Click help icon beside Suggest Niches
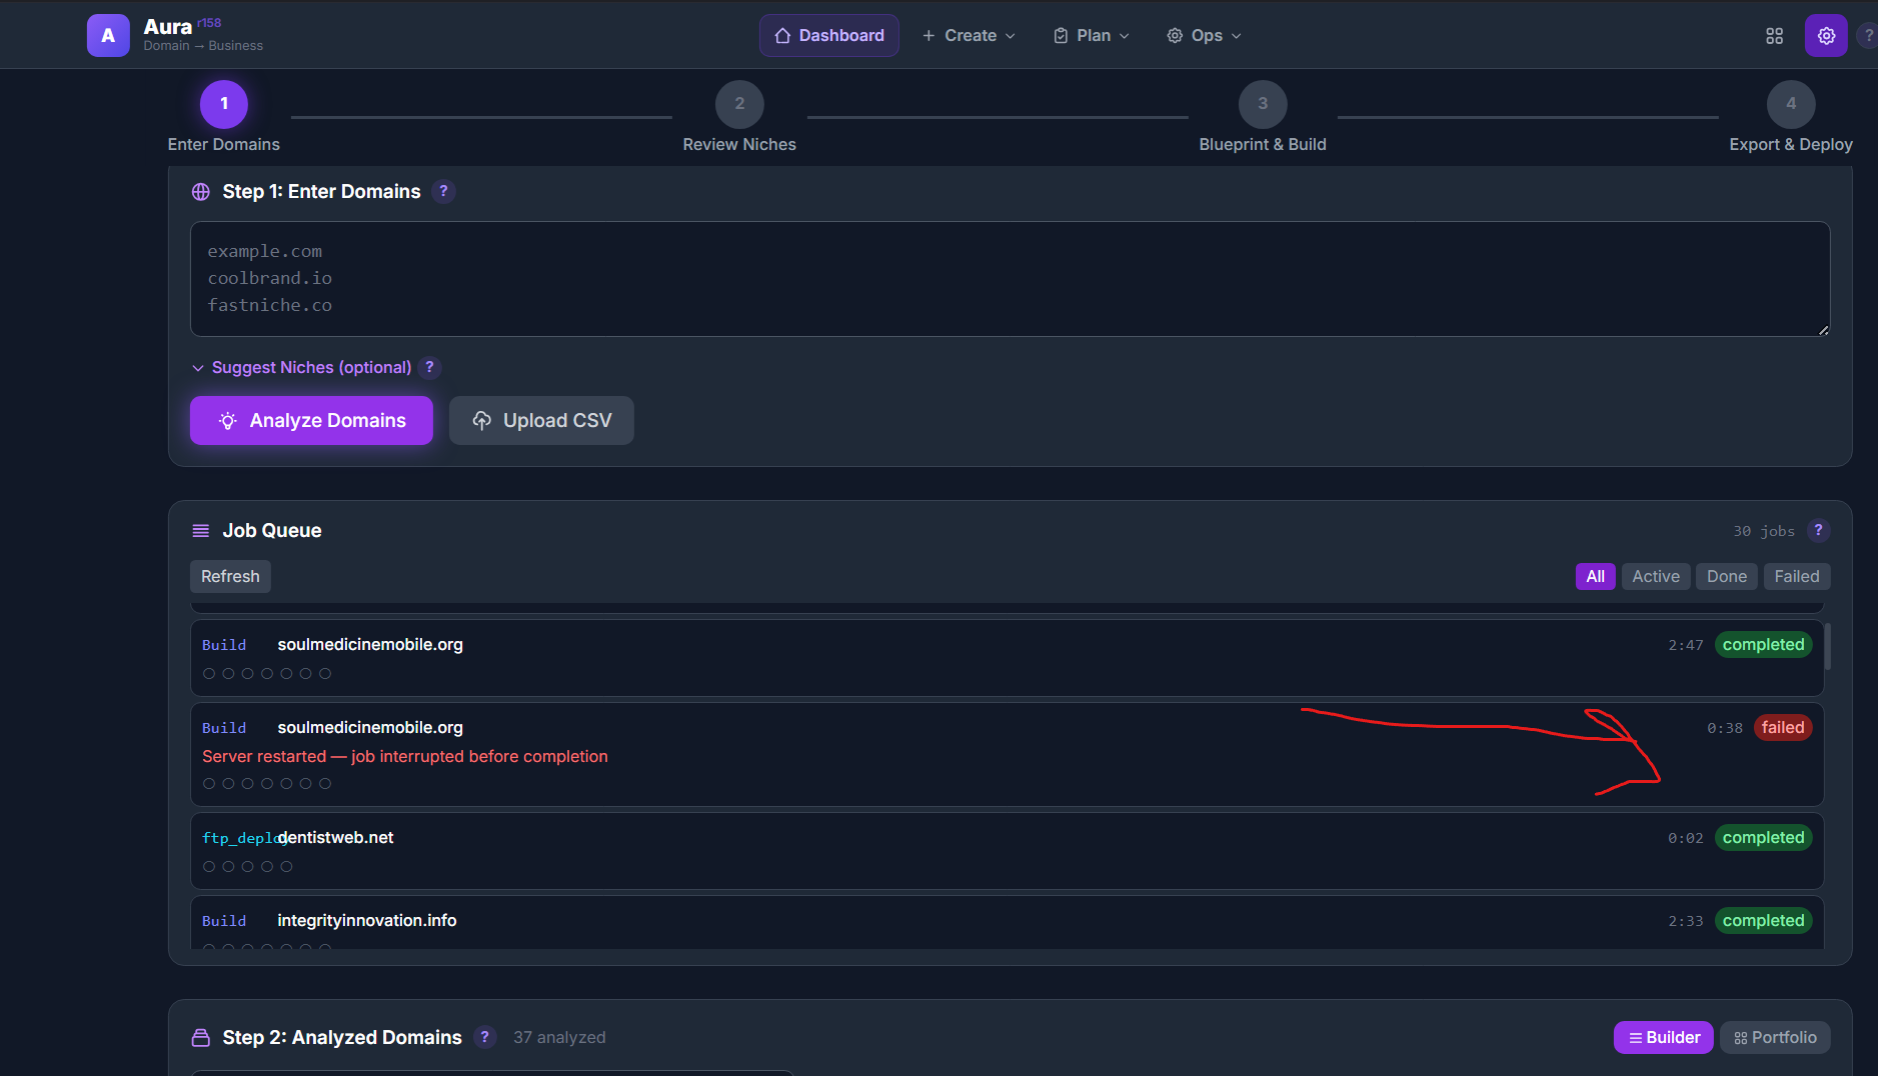The width and height of the screenshot is (1878, 1076). point(430,367)
